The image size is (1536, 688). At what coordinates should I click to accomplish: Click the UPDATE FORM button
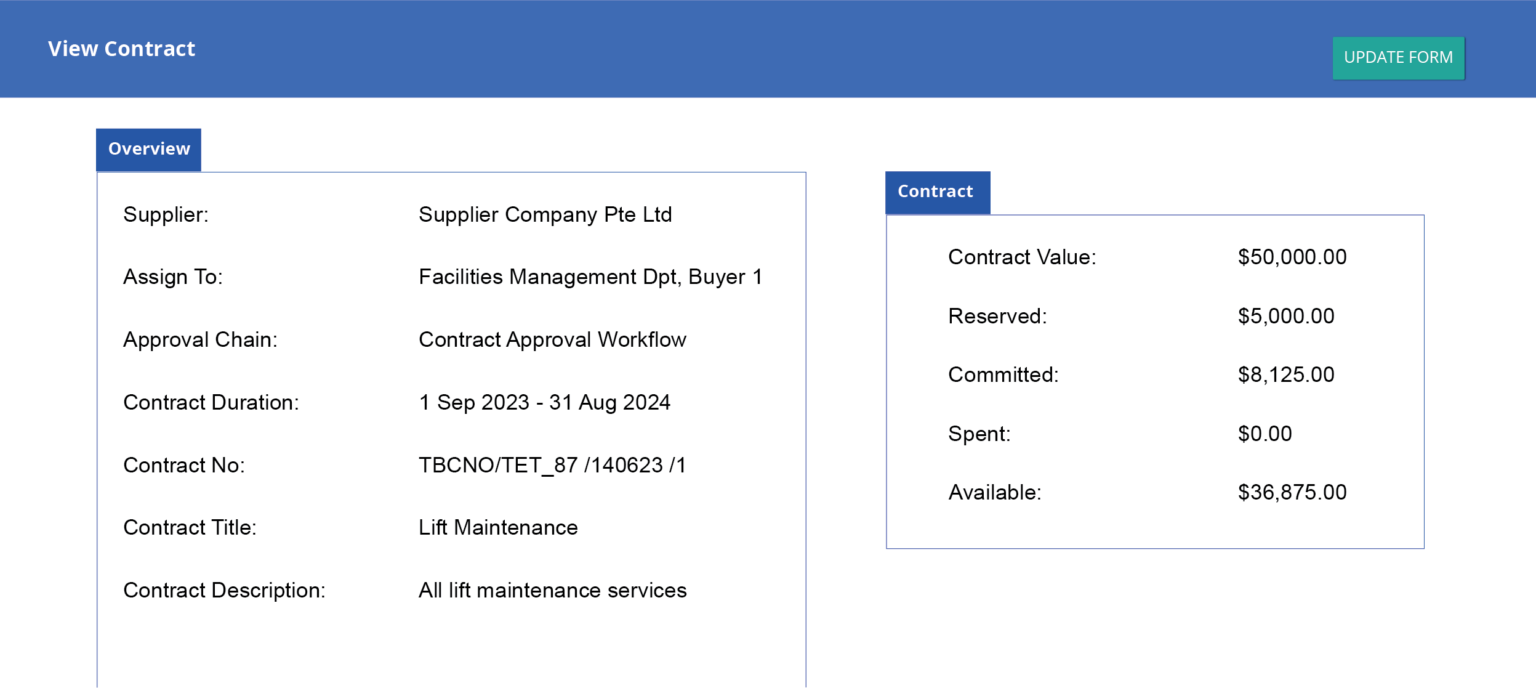pos(1397,57)
